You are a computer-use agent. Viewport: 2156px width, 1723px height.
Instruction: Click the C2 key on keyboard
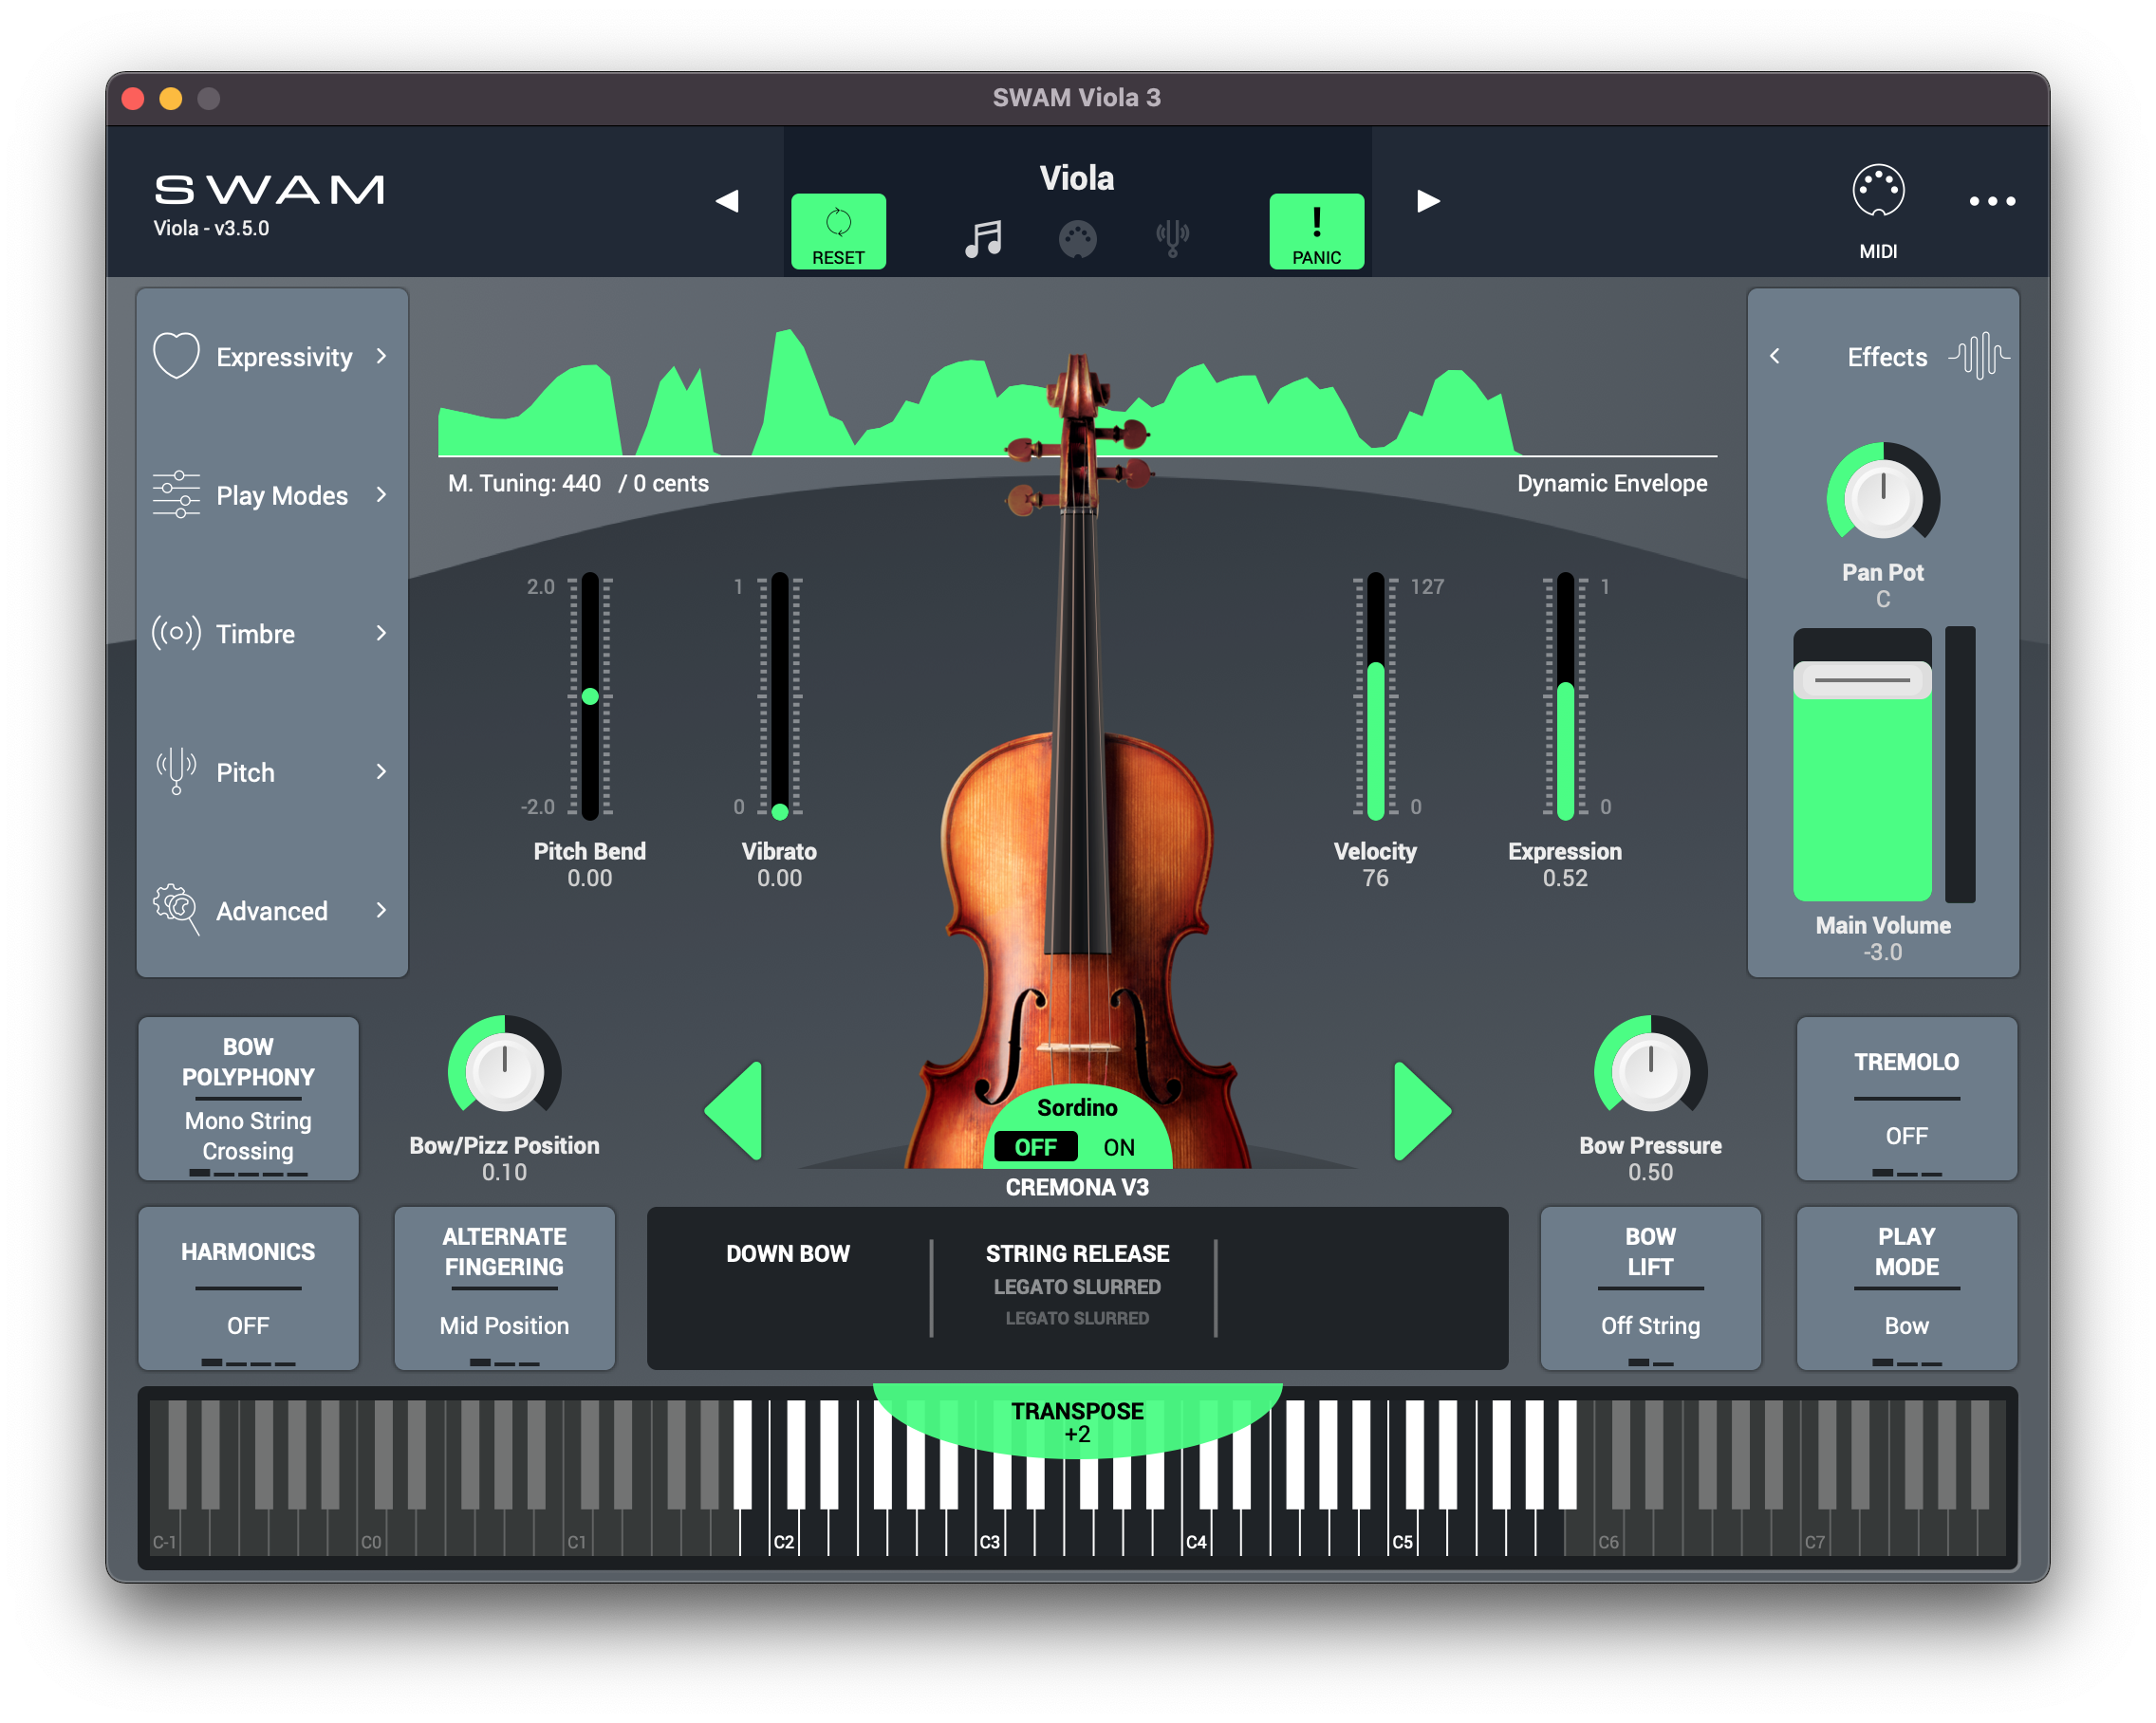click(784, 1530)
